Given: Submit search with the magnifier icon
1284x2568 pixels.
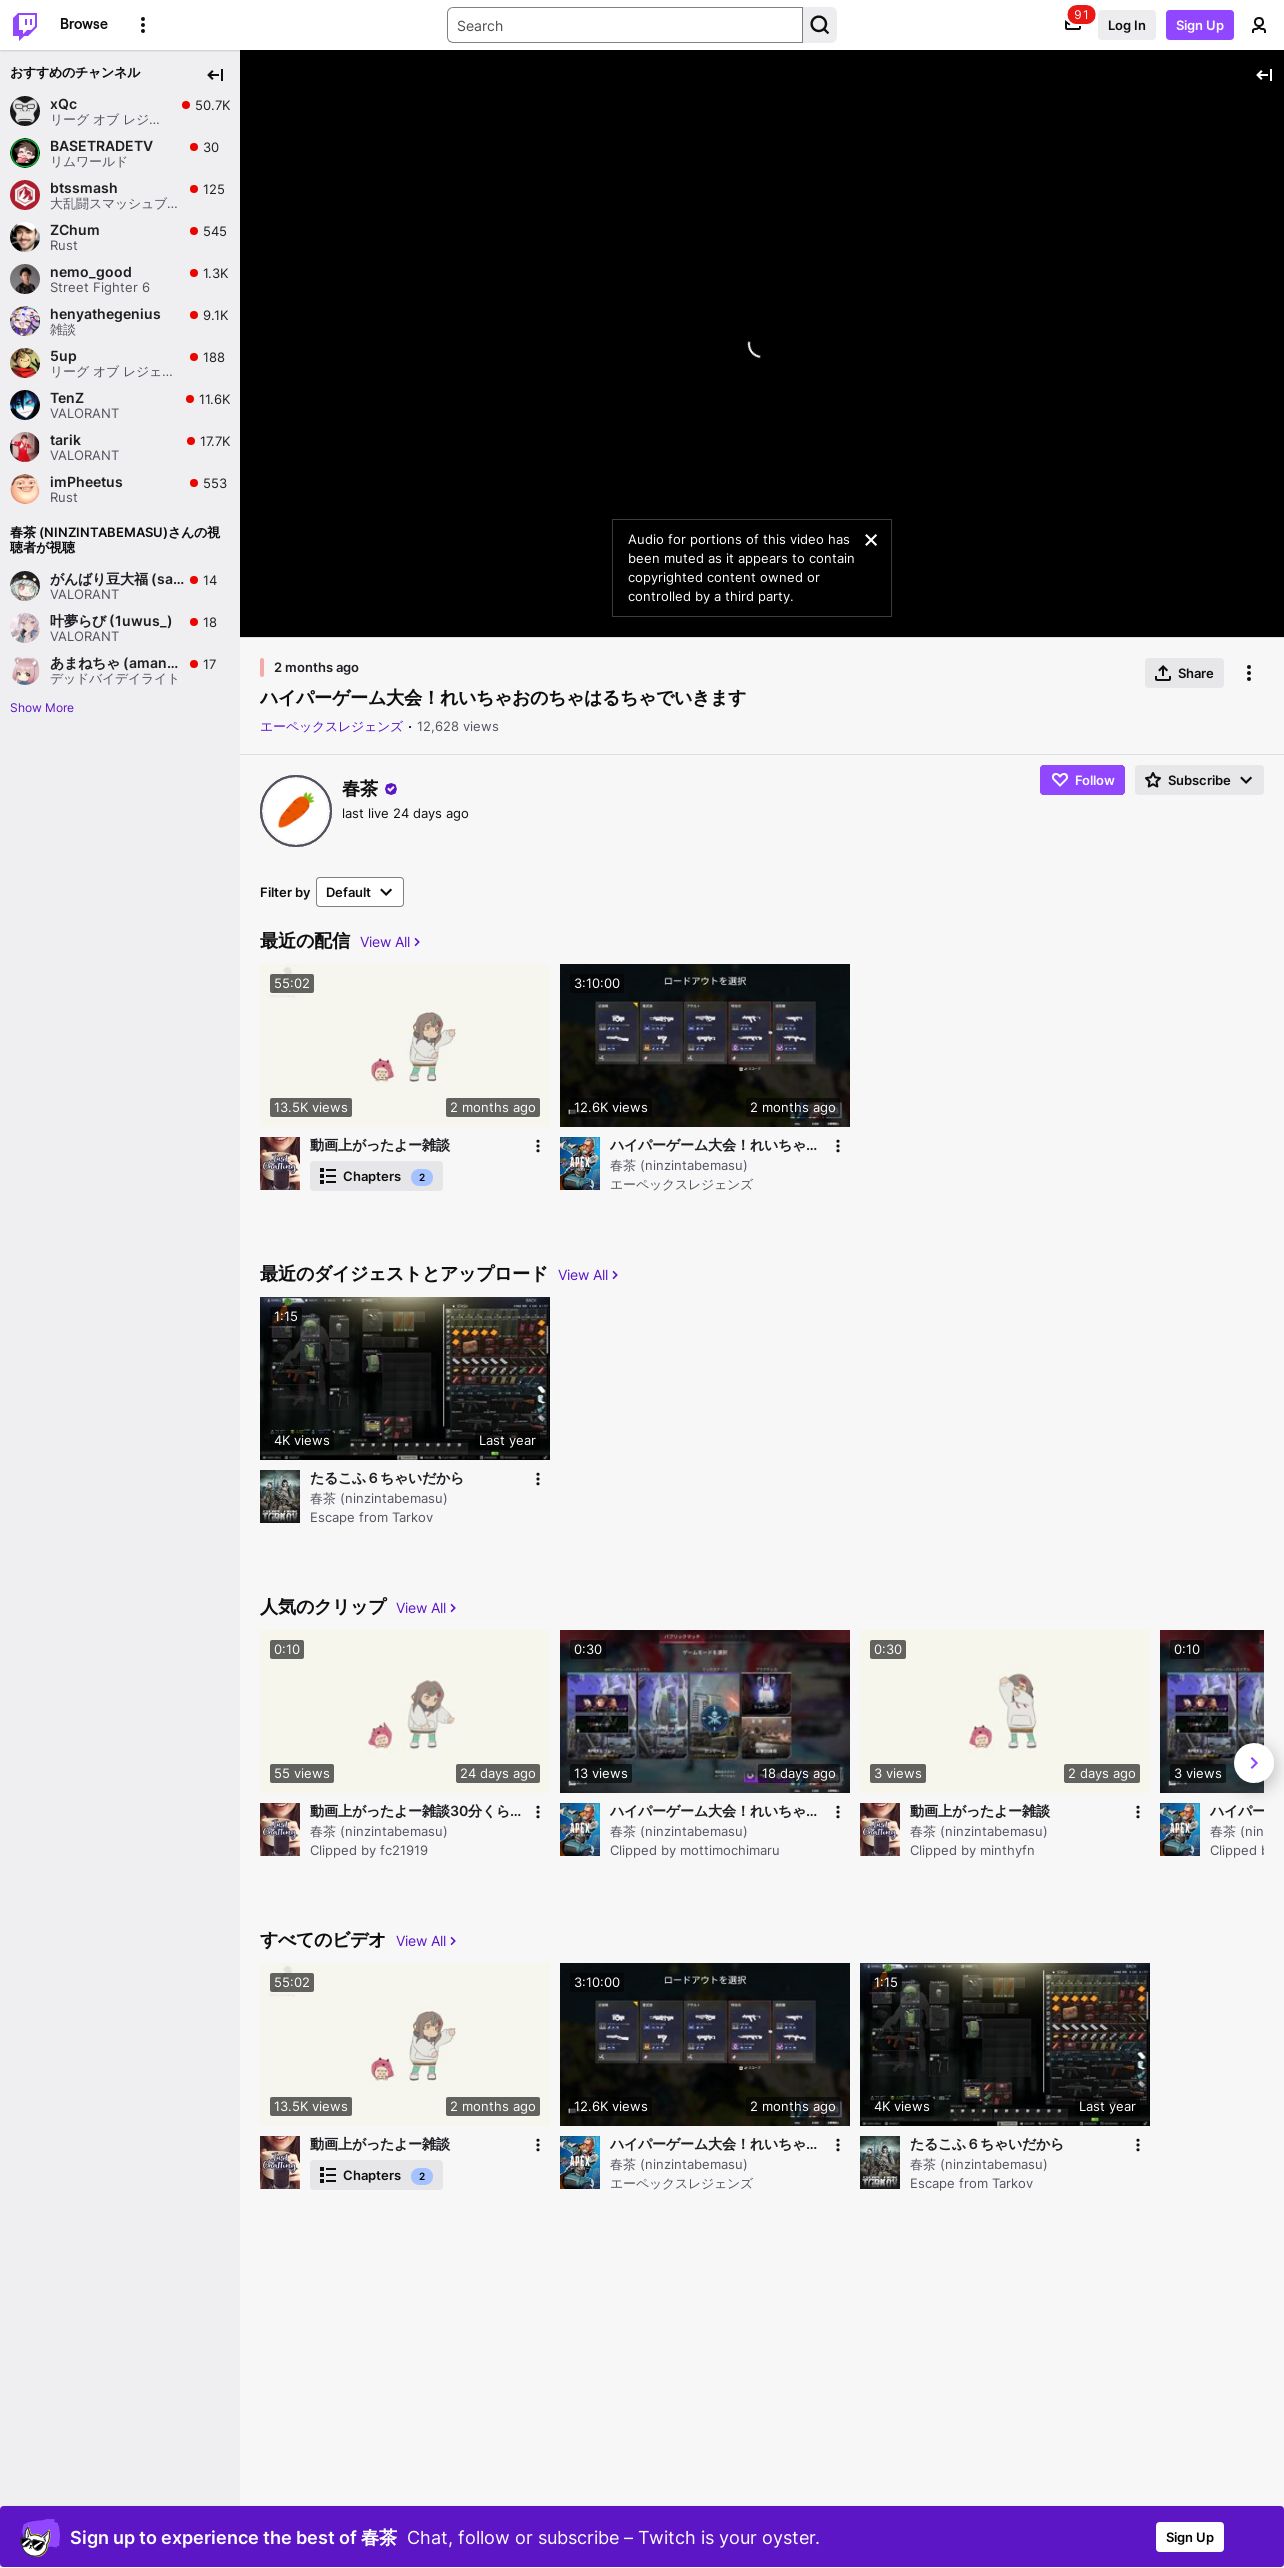Looking at the screenshot, I should tap(820, 25).
